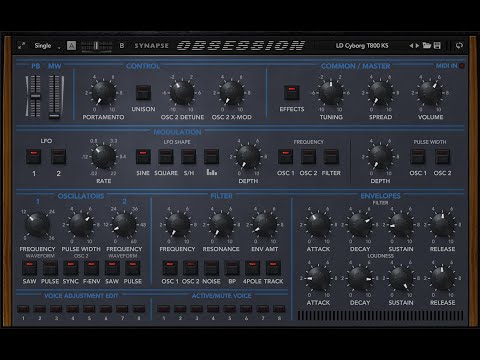The image size is (480, 360).
Task: Click the SPREAD knob
Action: click(x=380, y=93)
